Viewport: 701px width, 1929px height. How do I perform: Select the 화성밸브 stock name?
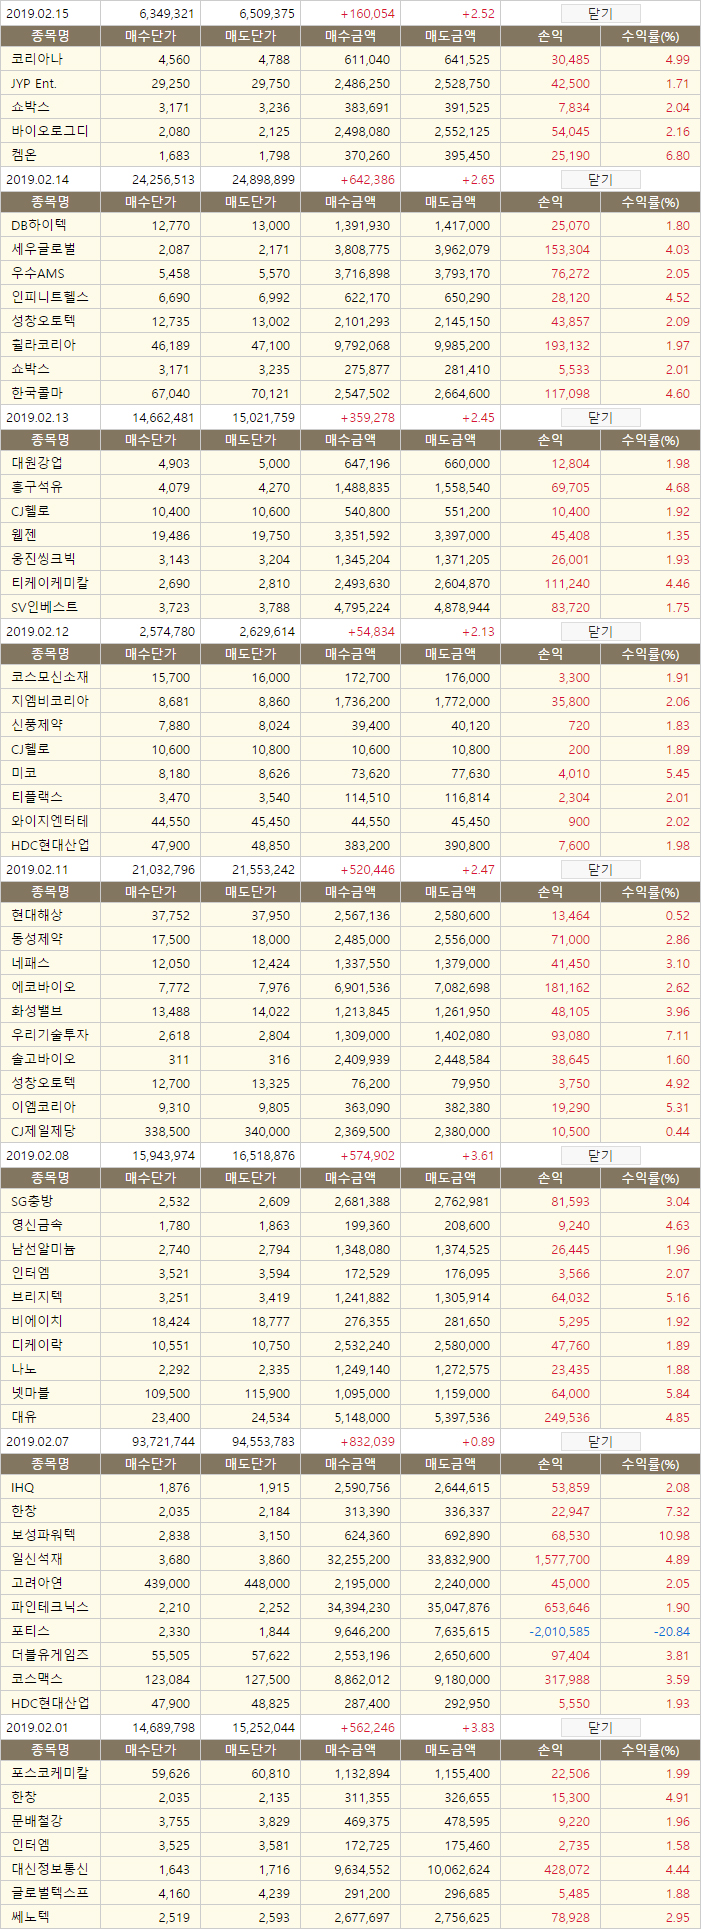click(x=37, y=1011)
